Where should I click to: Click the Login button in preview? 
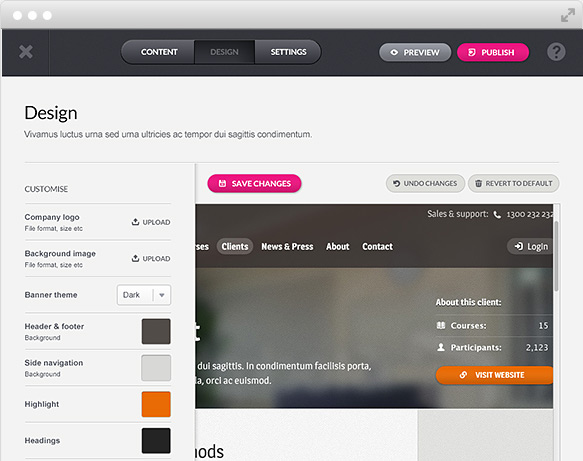point(530,246)
